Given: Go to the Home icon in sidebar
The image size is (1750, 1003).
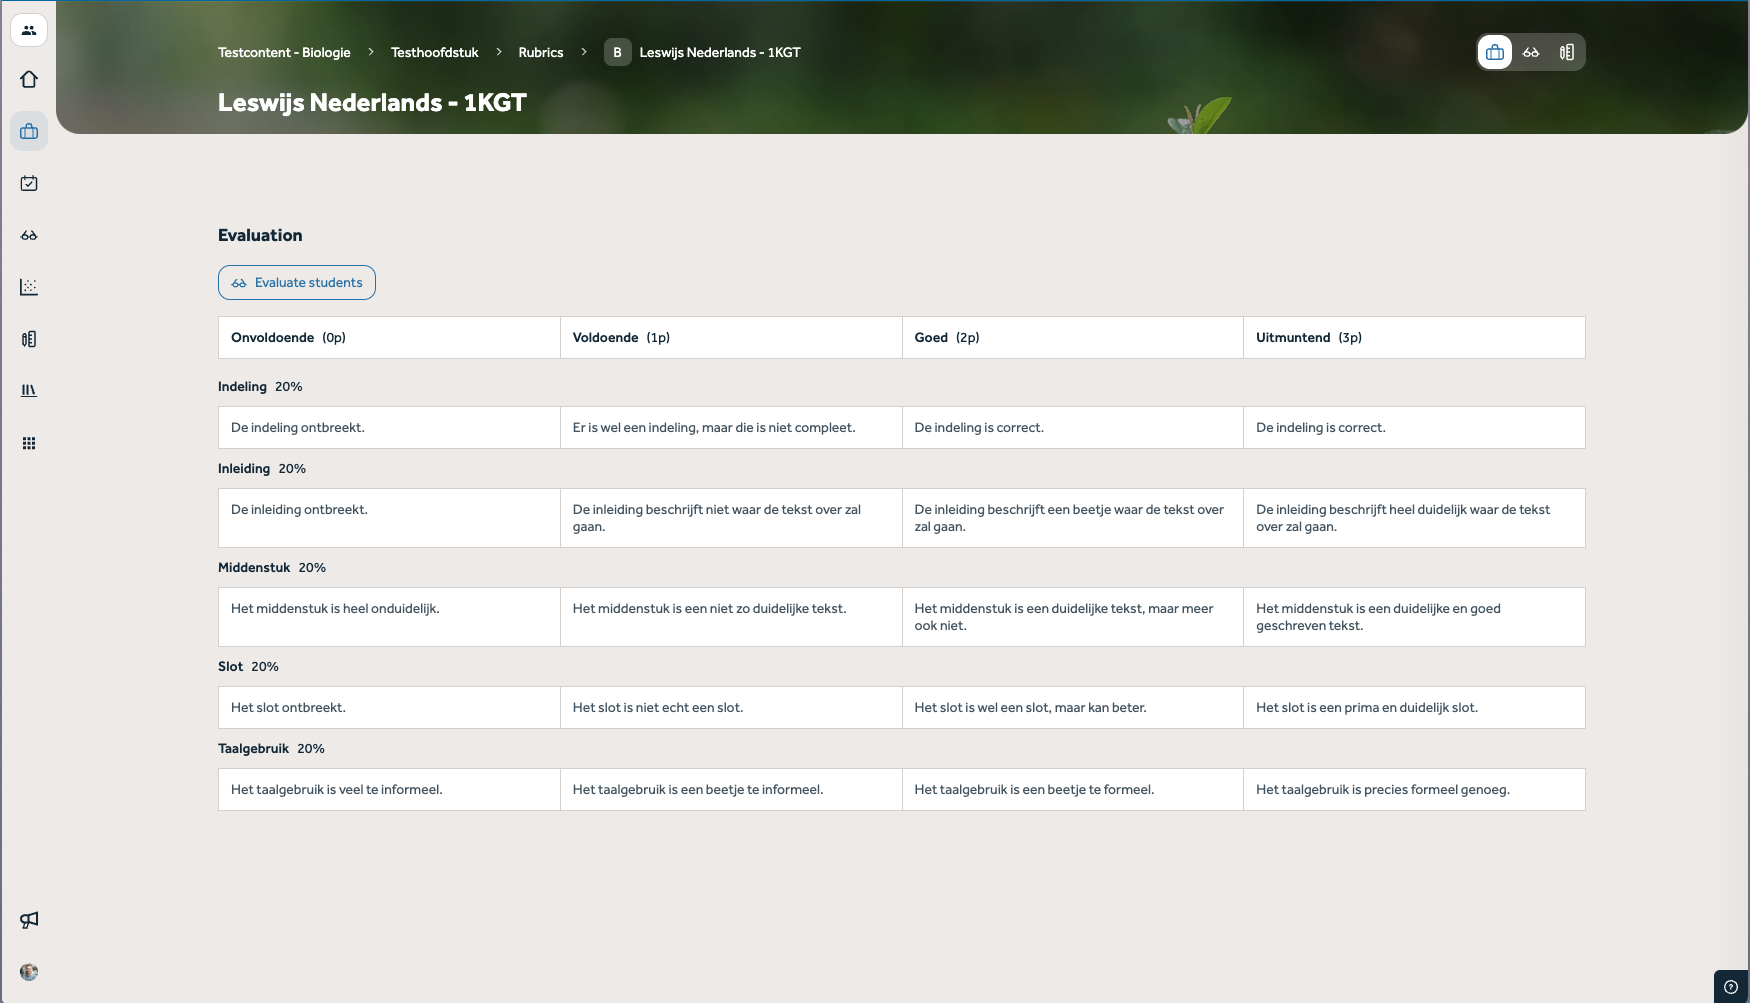Looking at the screenshot, I should 29,80.
